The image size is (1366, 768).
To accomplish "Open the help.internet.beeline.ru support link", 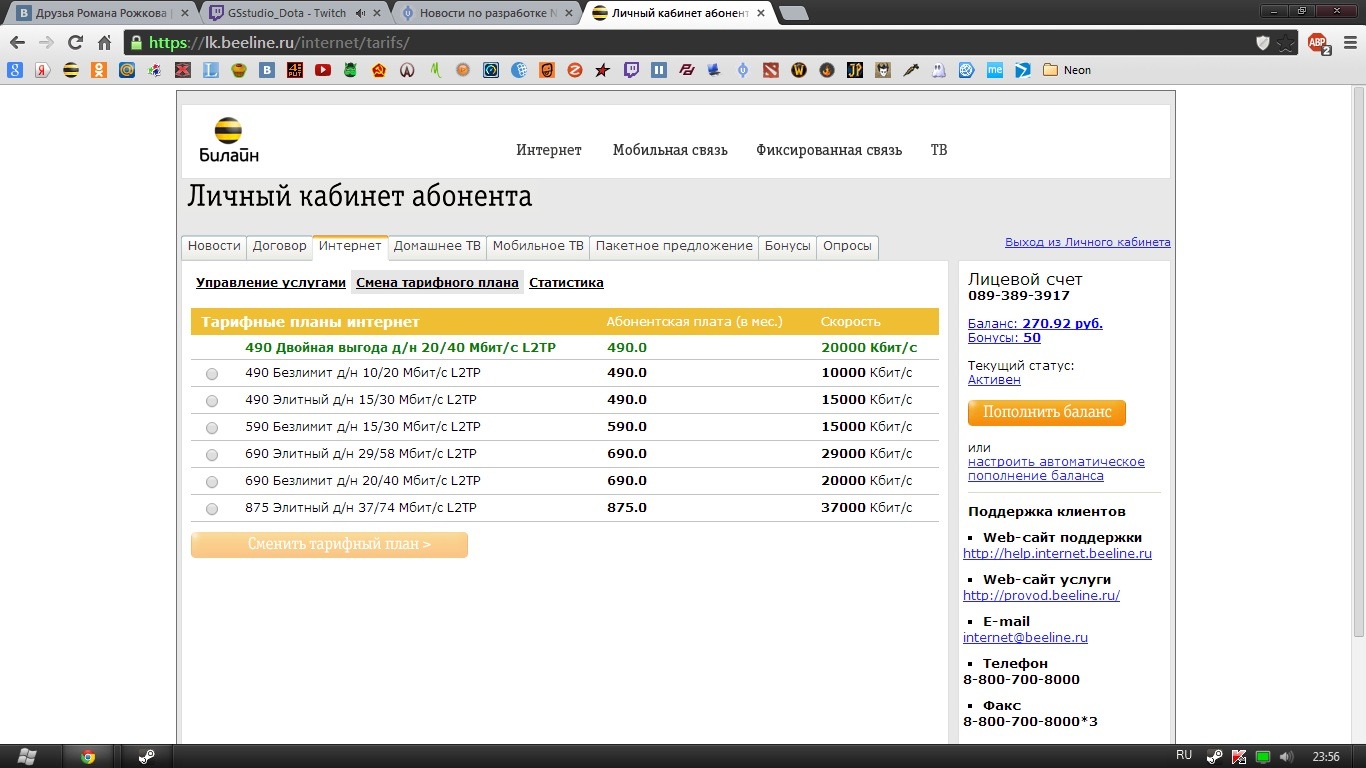I will tap(1057, 554).
